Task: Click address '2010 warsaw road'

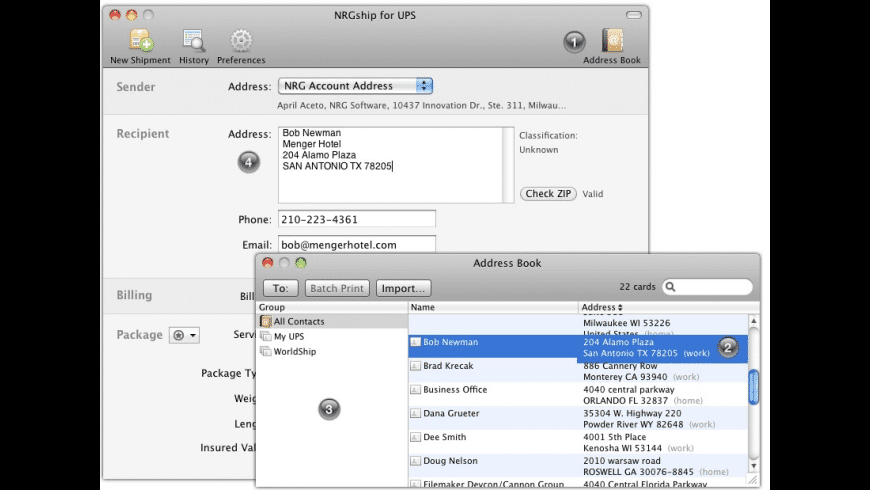Action: tap(622, 461)
